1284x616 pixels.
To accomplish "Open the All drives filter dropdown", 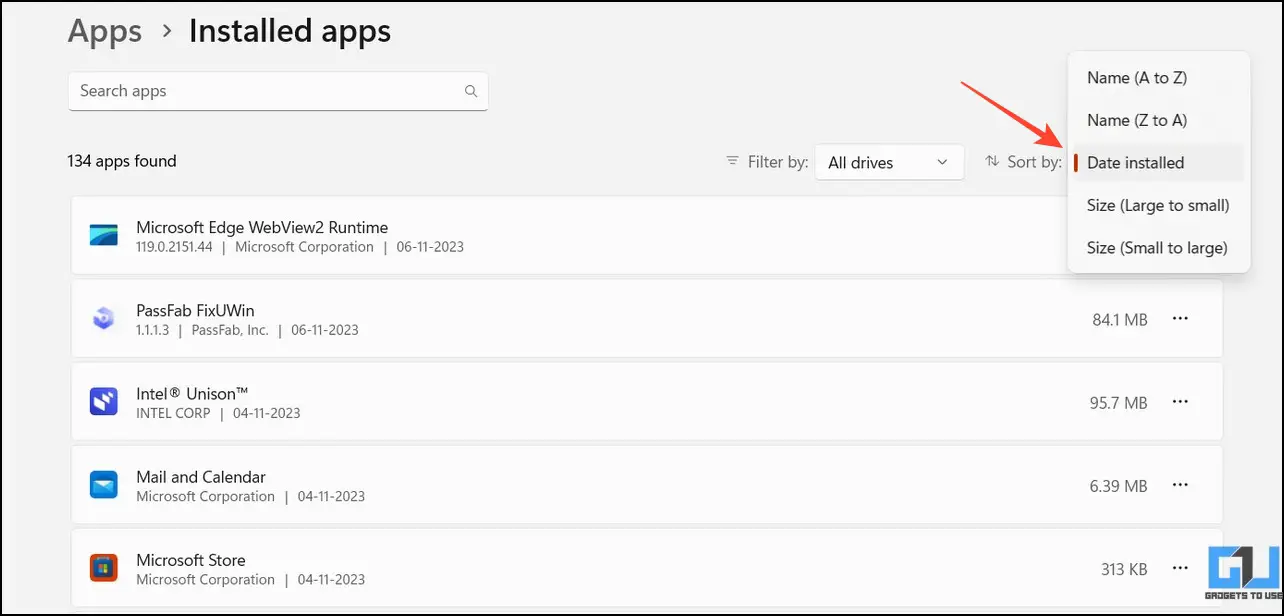I will coord(889,162).
